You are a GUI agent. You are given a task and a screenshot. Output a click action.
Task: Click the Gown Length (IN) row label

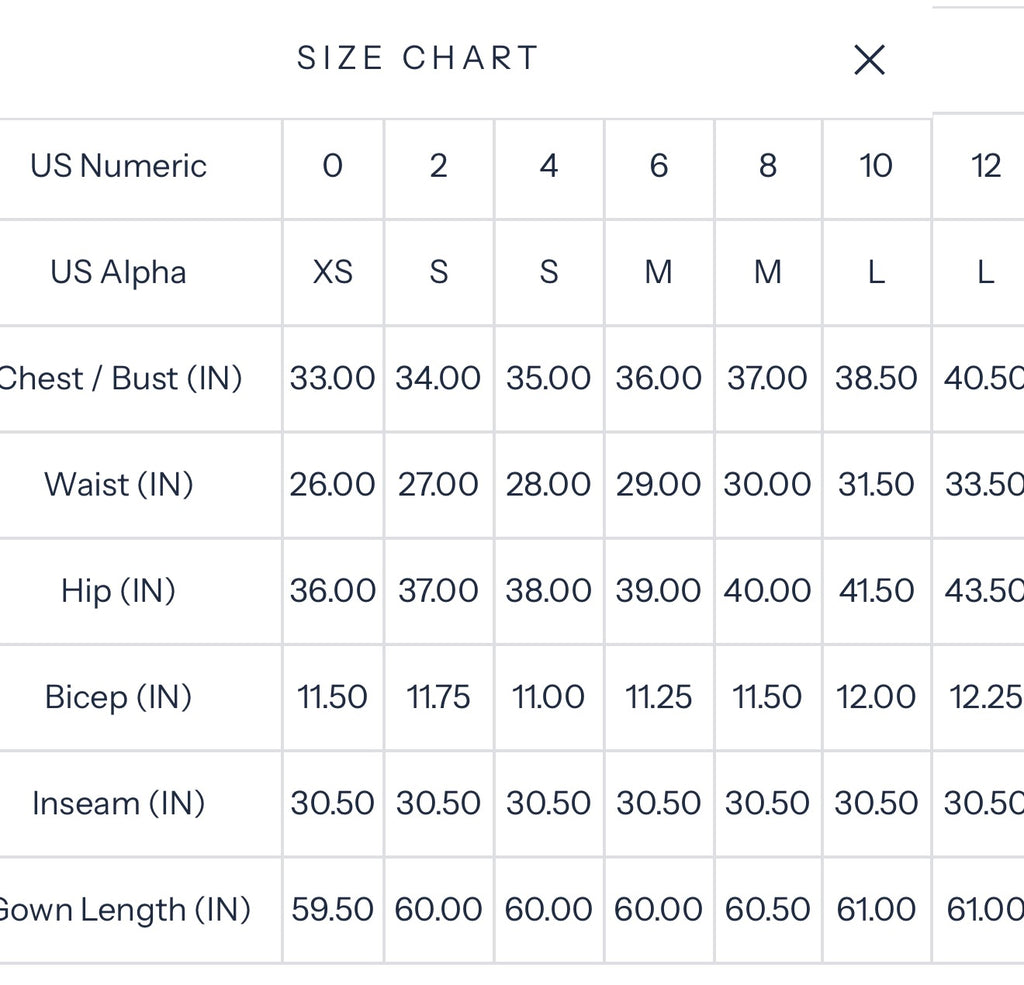(124, 910)
